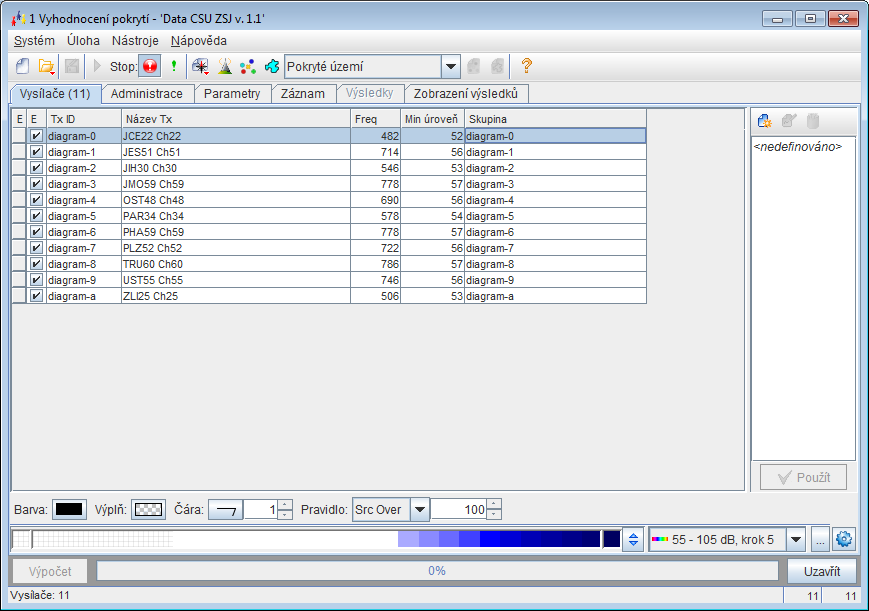Click the blue gear icon beside the dB scale
Screen dimensions: 869x611
point(844,540)
